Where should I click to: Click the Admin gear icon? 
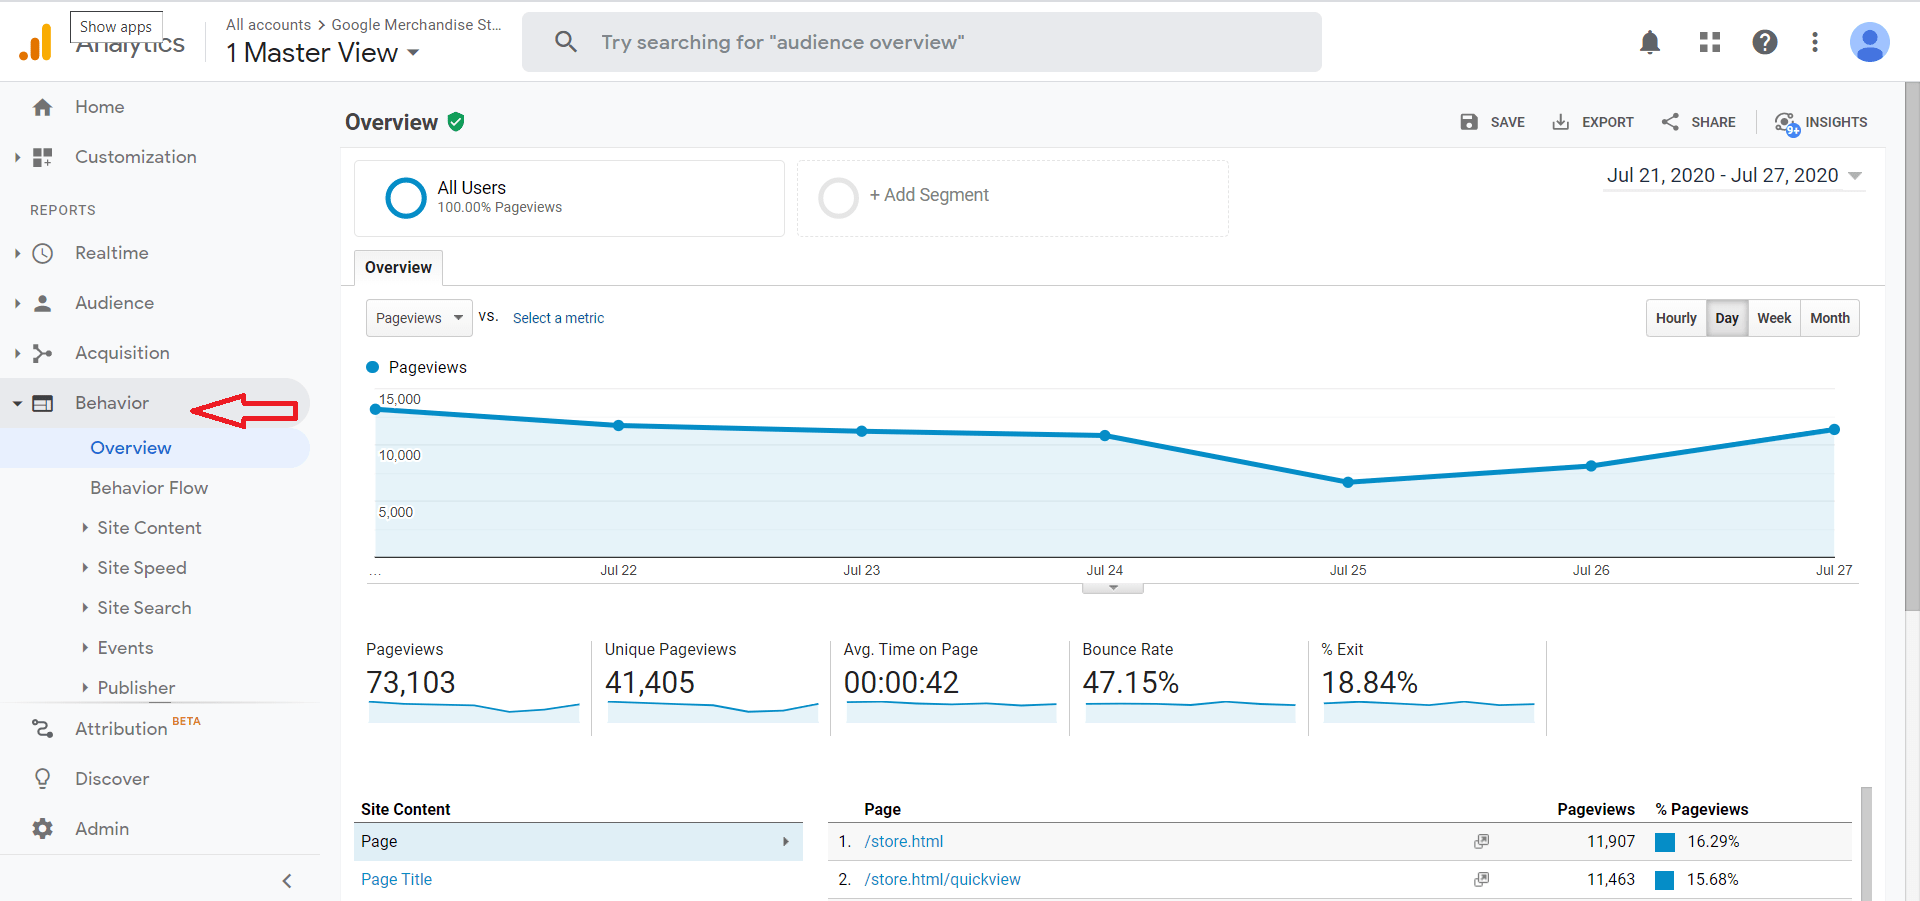click(42, 829)
